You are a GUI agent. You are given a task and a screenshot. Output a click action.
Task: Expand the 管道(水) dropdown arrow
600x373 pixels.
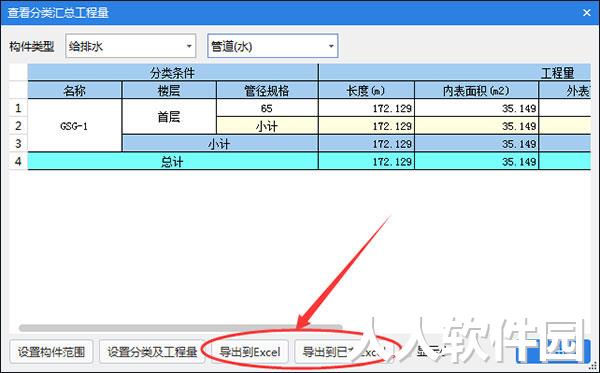(331, 46)
